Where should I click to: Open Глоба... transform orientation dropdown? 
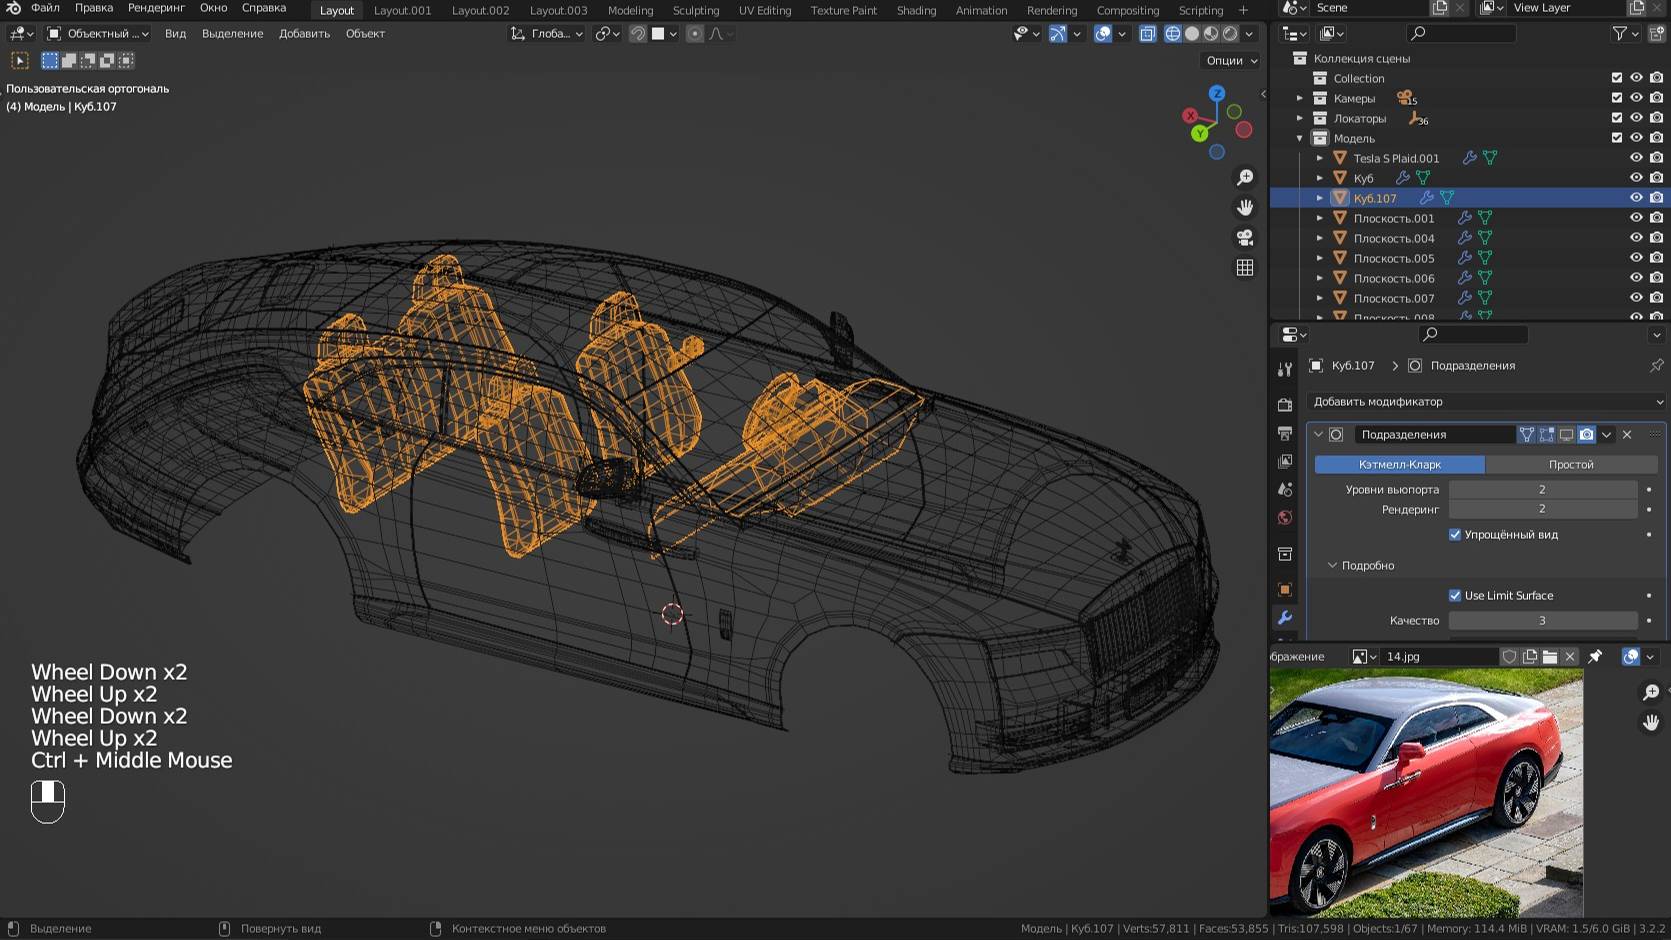(547, 33)
